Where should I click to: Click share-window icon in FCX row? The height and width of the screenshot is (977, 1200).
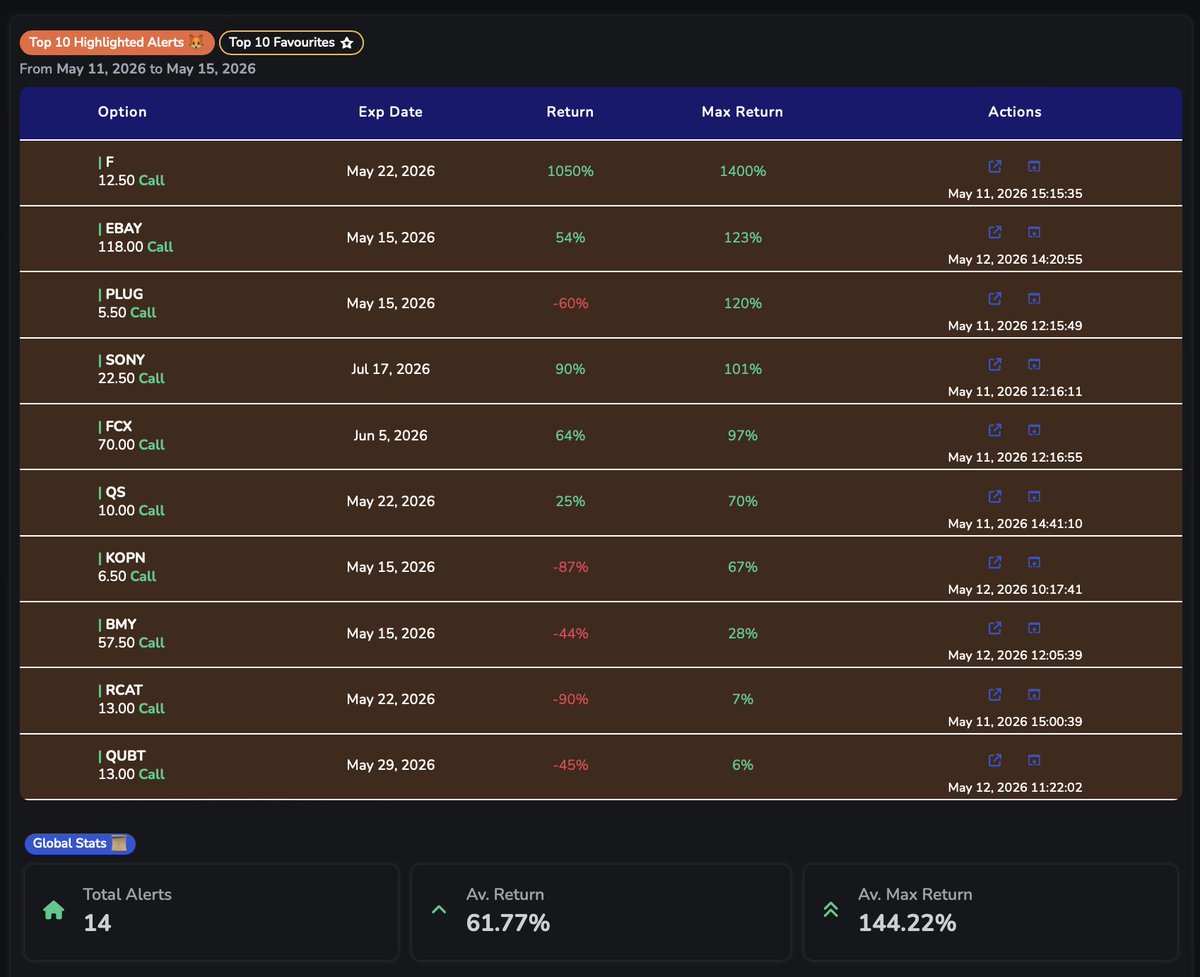(1035, 430)
